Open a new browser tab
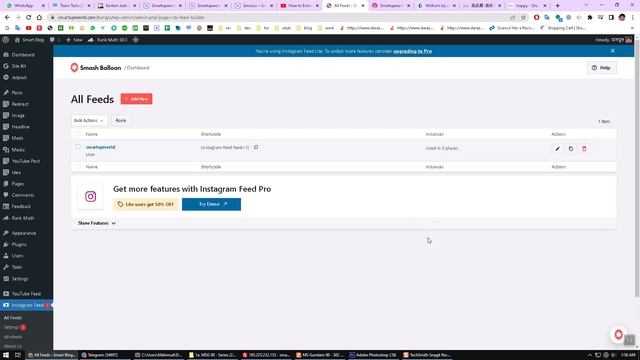This screenshot has height=360, width=640. click(x=558, y=6)
